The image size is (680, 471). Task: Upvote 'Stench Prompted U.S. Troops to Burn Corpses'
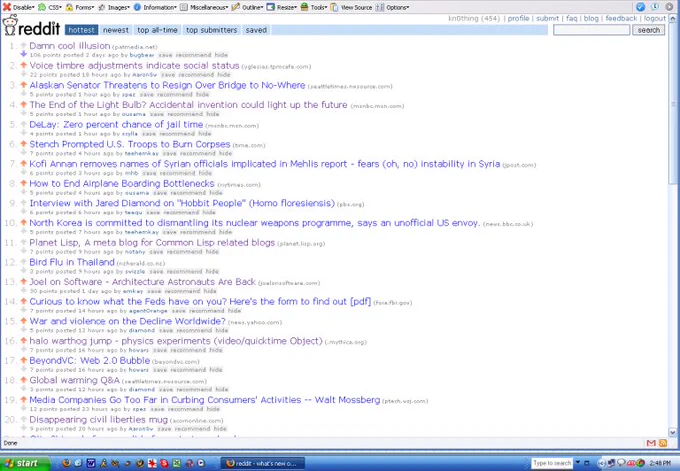click(23, 144)
